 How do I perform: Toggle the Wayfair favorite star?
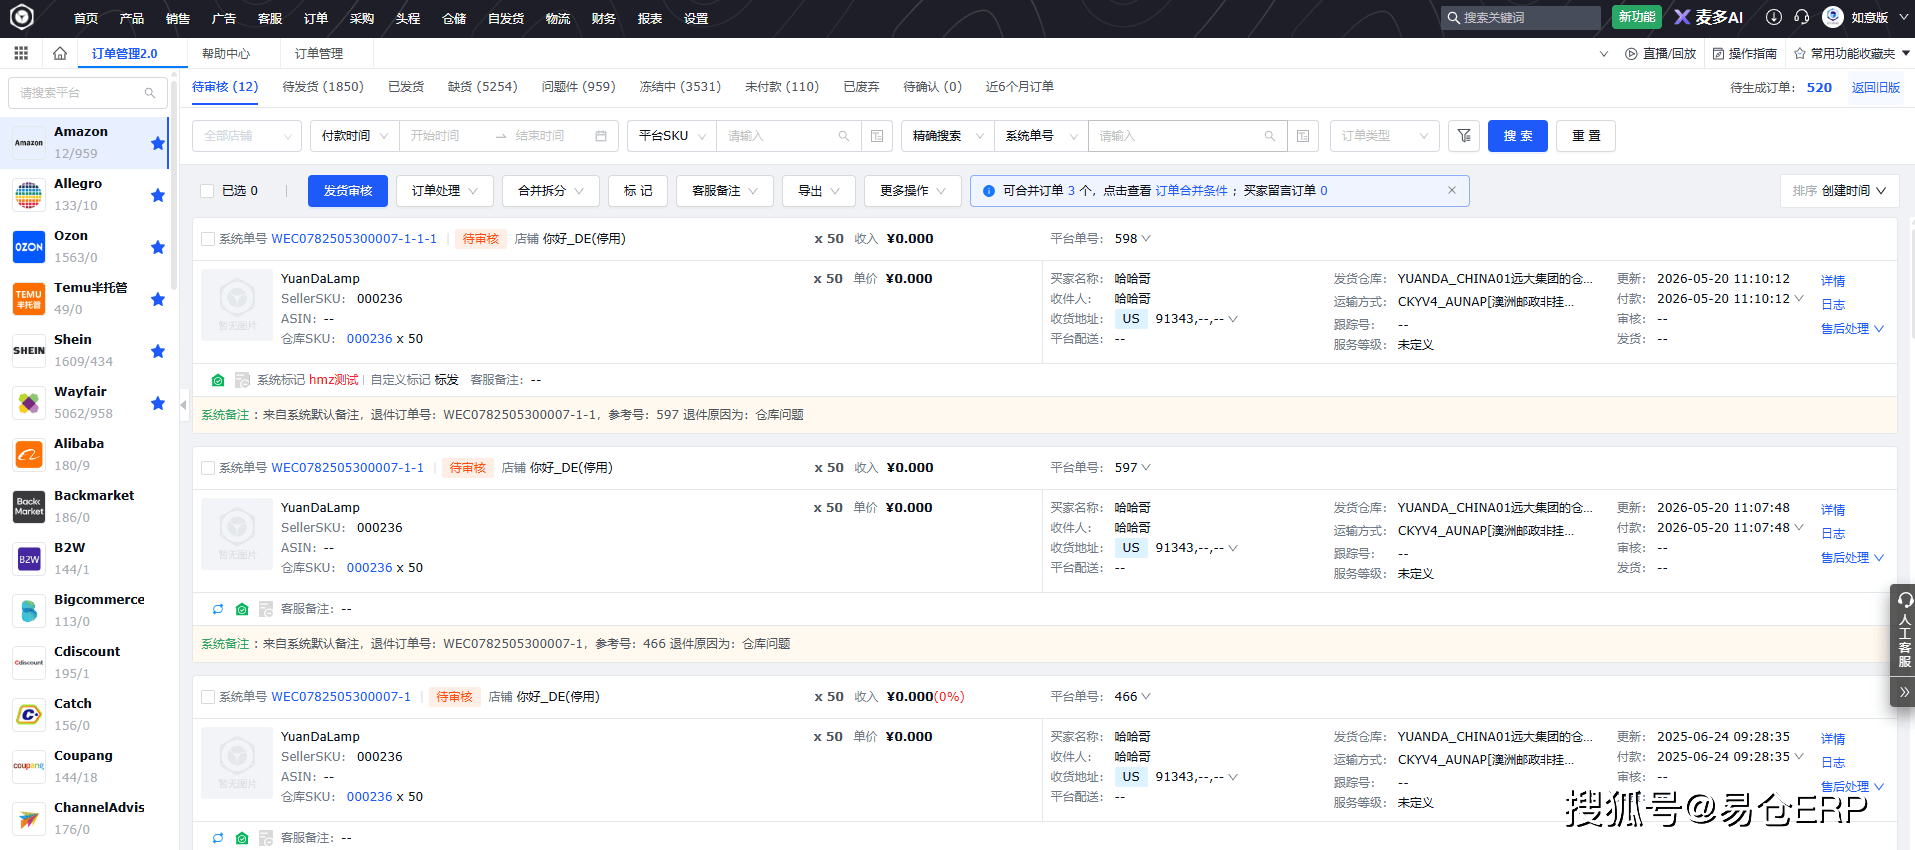[x=158, y=403]
